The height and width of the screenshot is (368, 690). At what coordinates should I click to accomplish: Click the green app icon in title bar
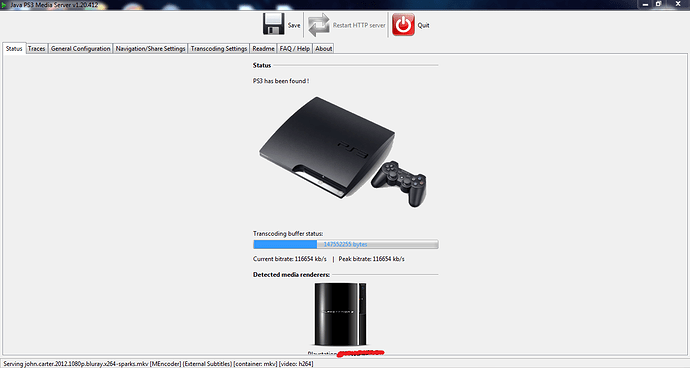4,5
